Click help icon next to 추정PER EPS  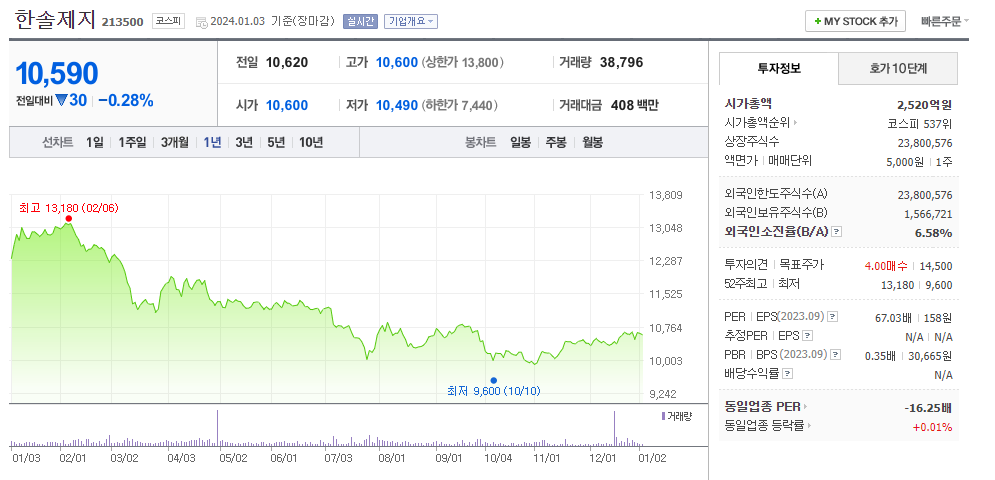(807, 335)
